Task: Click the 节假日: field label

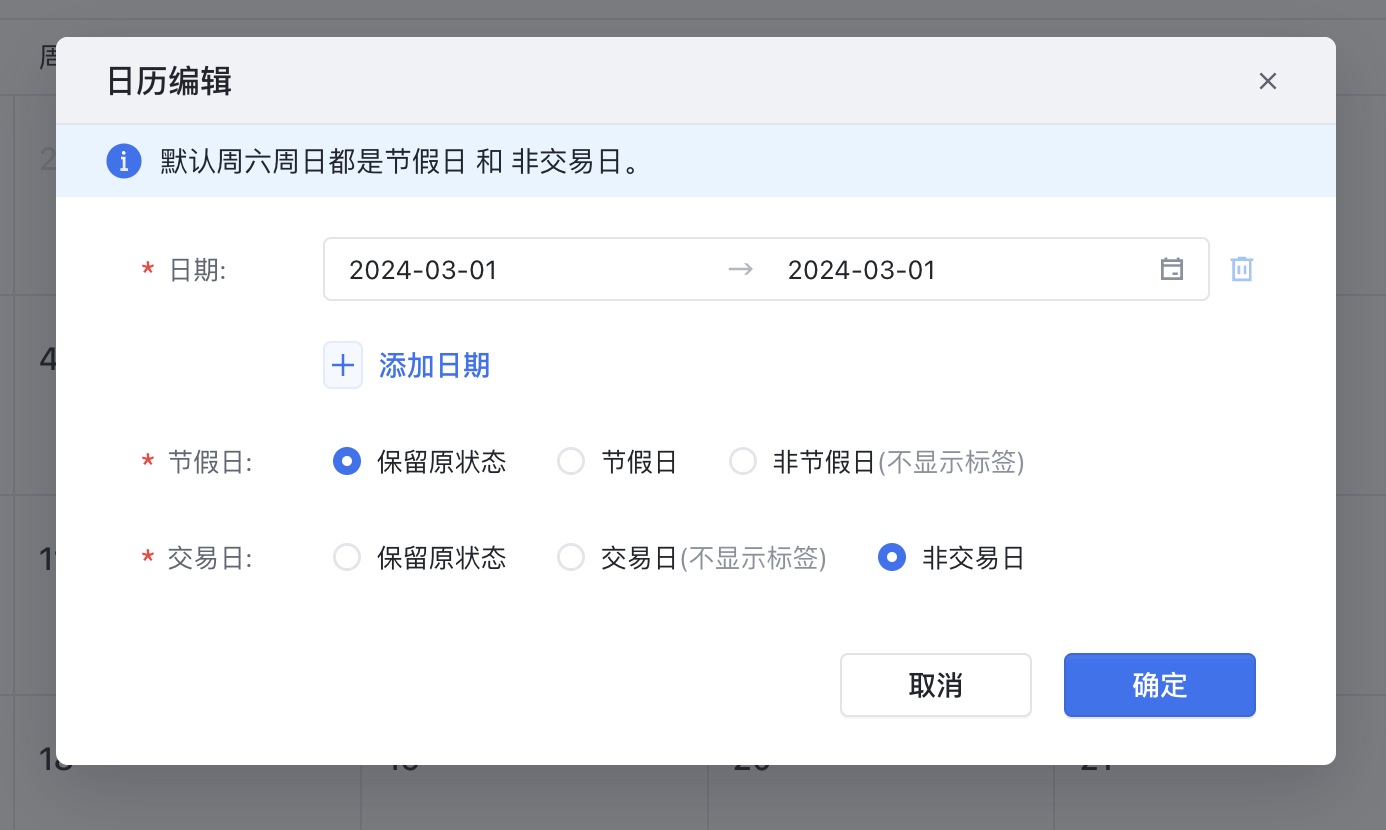Action: (x=210, y=462)
